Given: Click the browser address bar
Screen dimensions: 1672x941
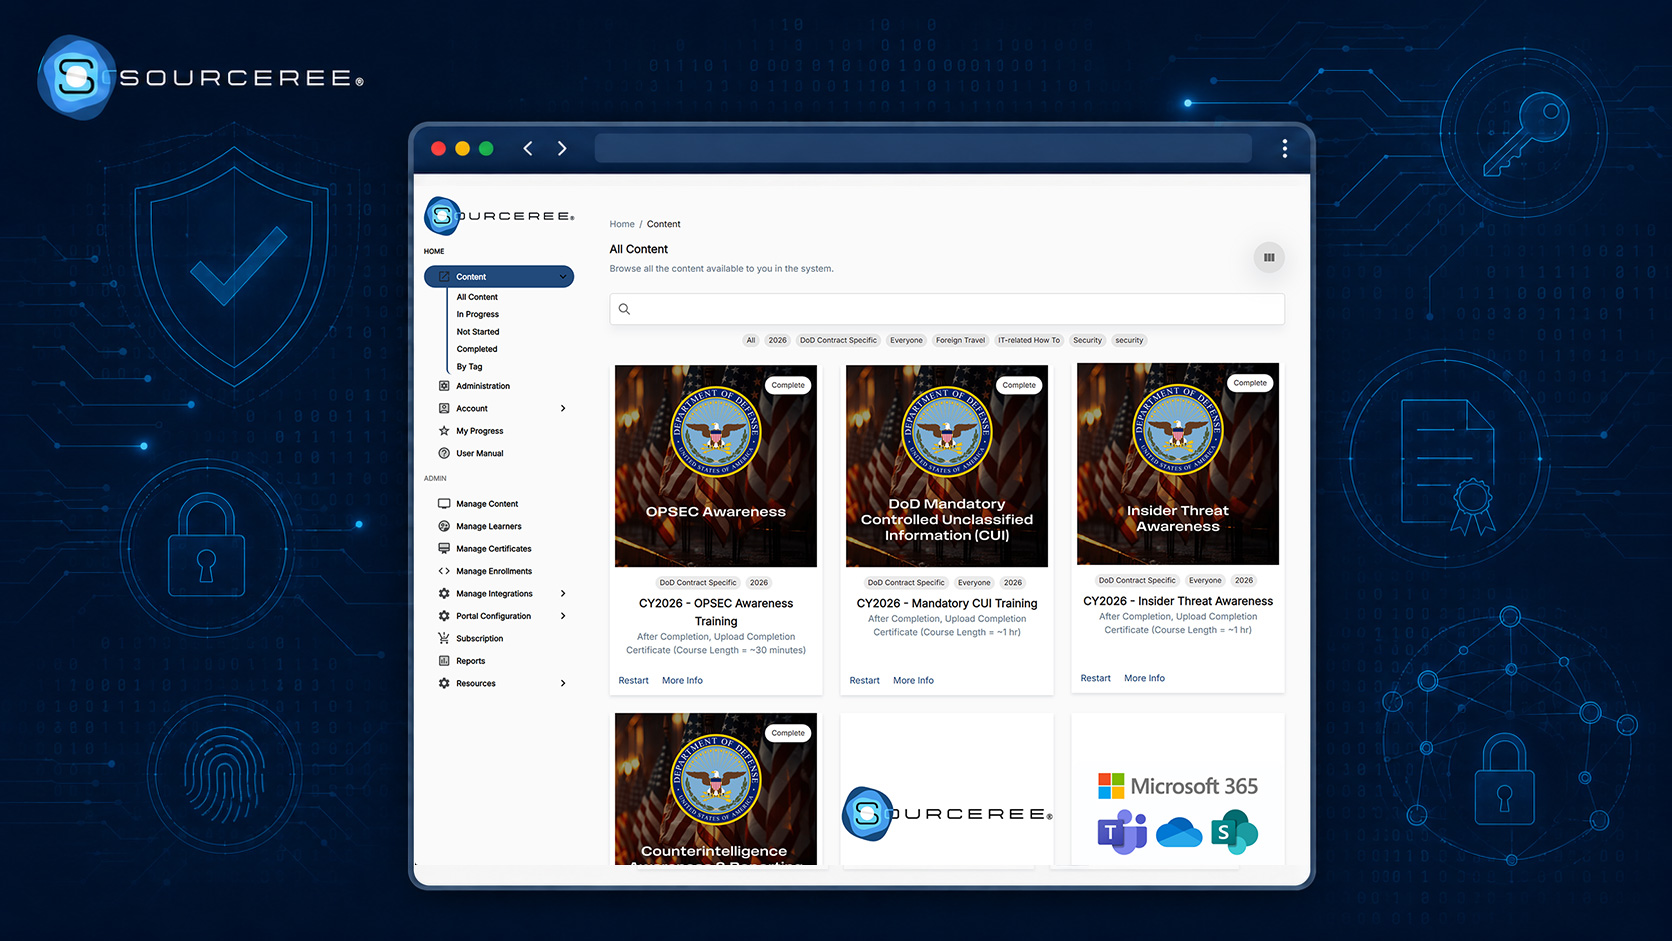Looking at the screenshot, I should [x=922, y=149].
